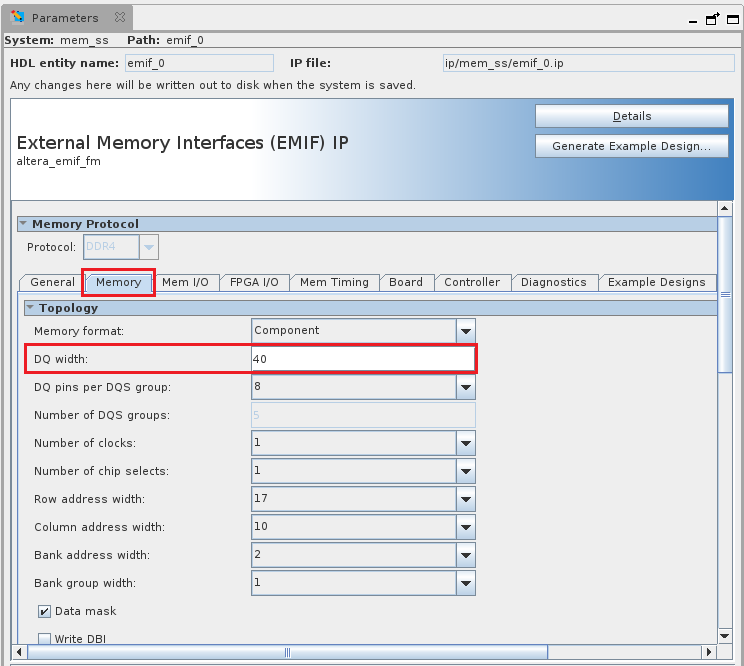Click Generate Example Design button
Image resolution: width=744 pixels, height=666 pixels.
pos(631,146)
